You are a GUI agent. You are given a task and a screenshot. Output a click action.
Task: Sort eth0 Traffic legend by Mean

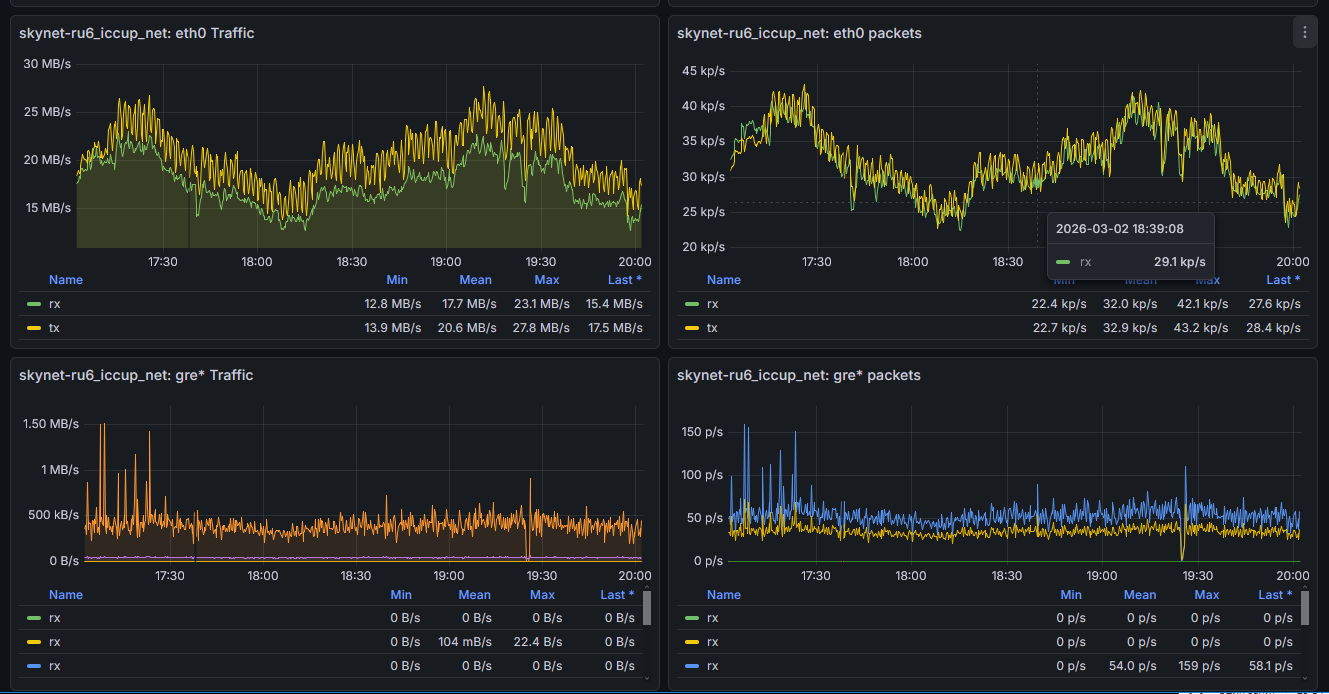coord(475,280)
